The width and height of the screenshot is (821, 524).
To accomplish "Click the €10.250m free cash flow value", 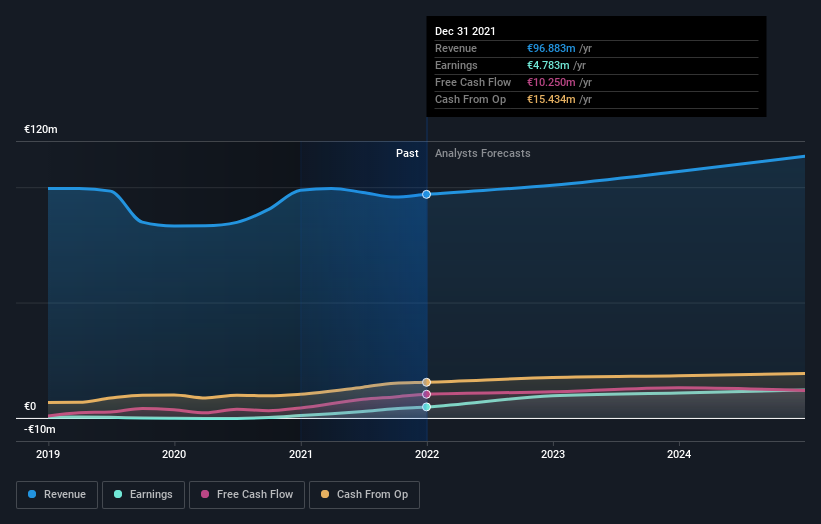I will [x=551, y=82].
